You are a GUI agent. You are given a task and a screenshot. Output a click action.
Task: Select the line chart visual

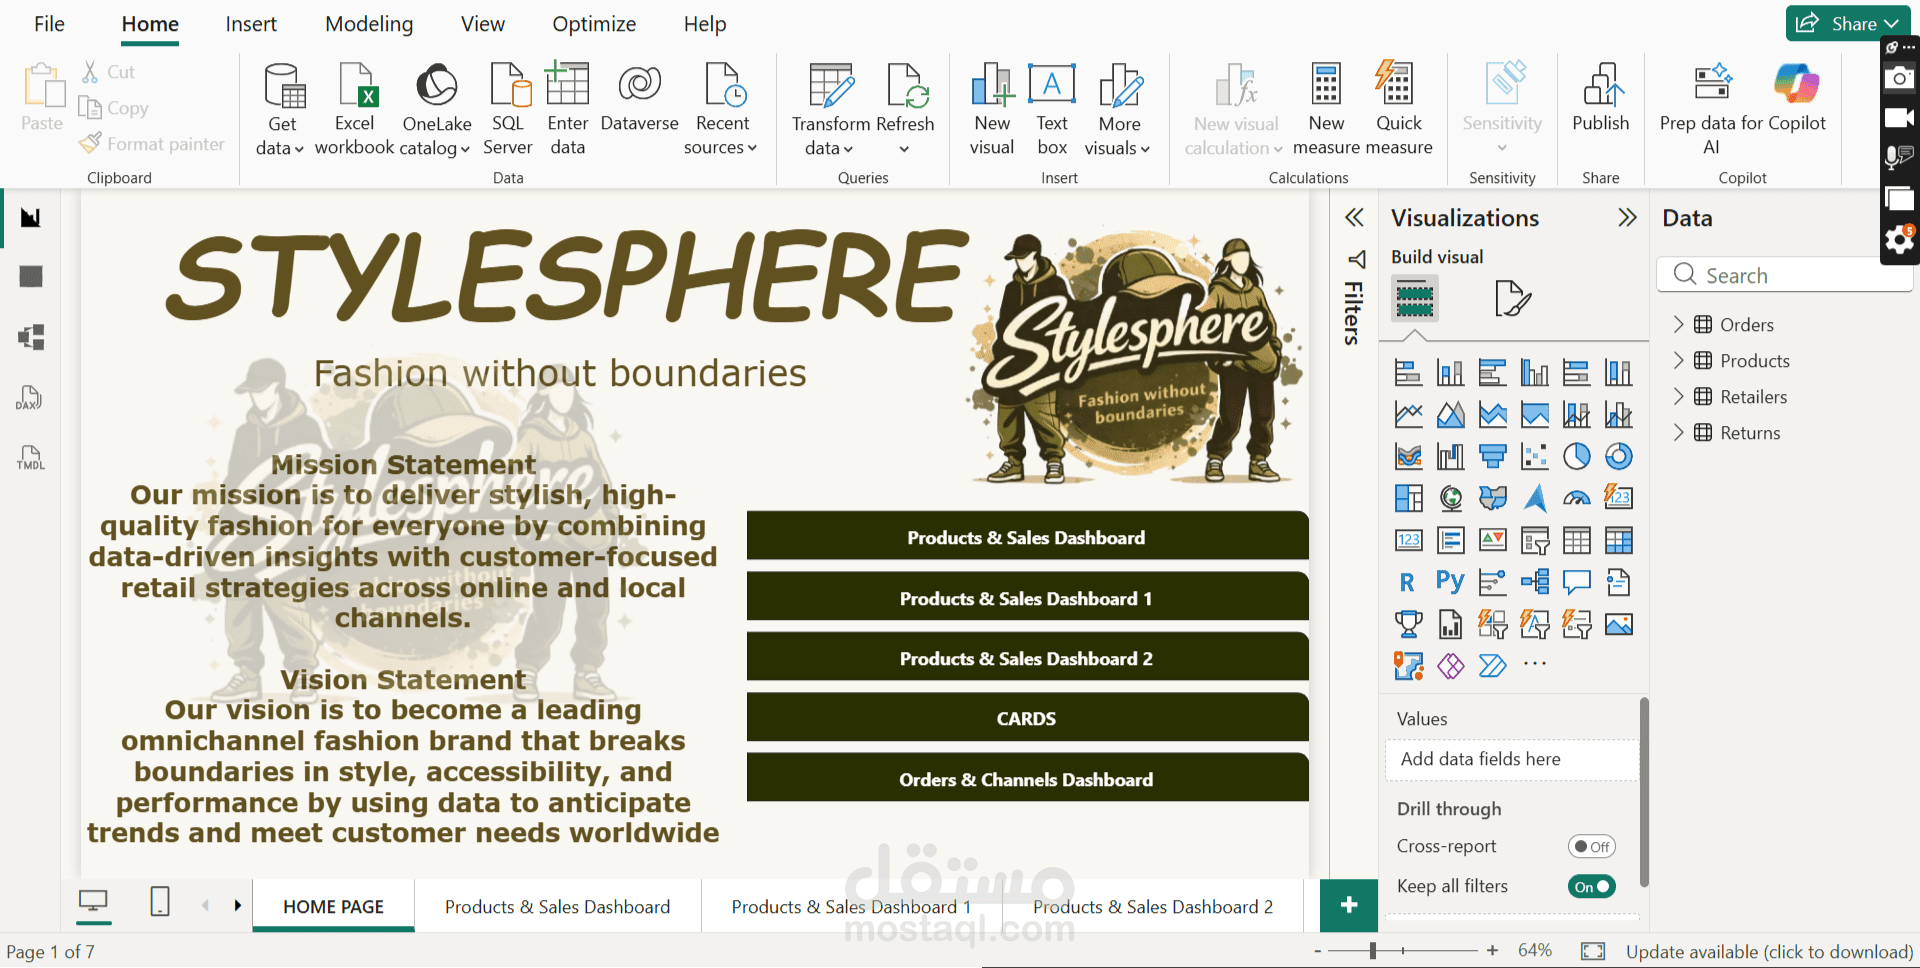1408,414
